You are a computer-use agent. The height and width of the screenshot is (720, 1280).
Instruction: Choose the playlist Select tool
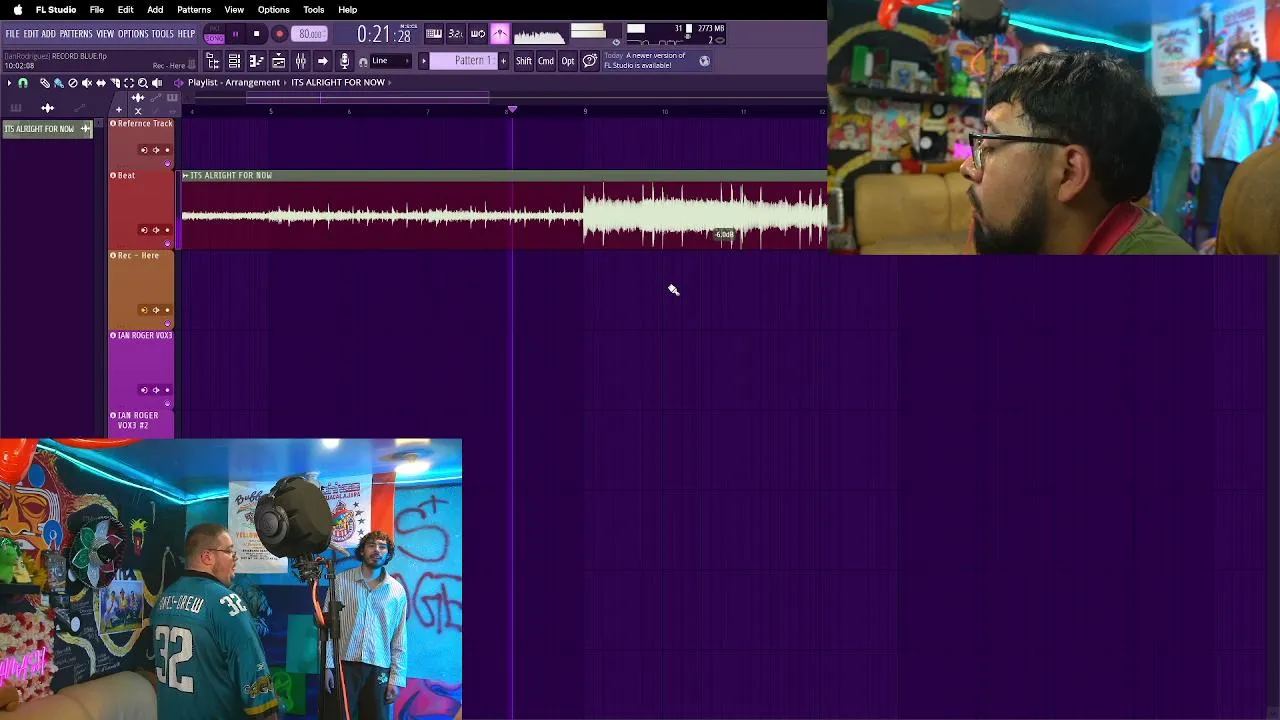[129, 83]
